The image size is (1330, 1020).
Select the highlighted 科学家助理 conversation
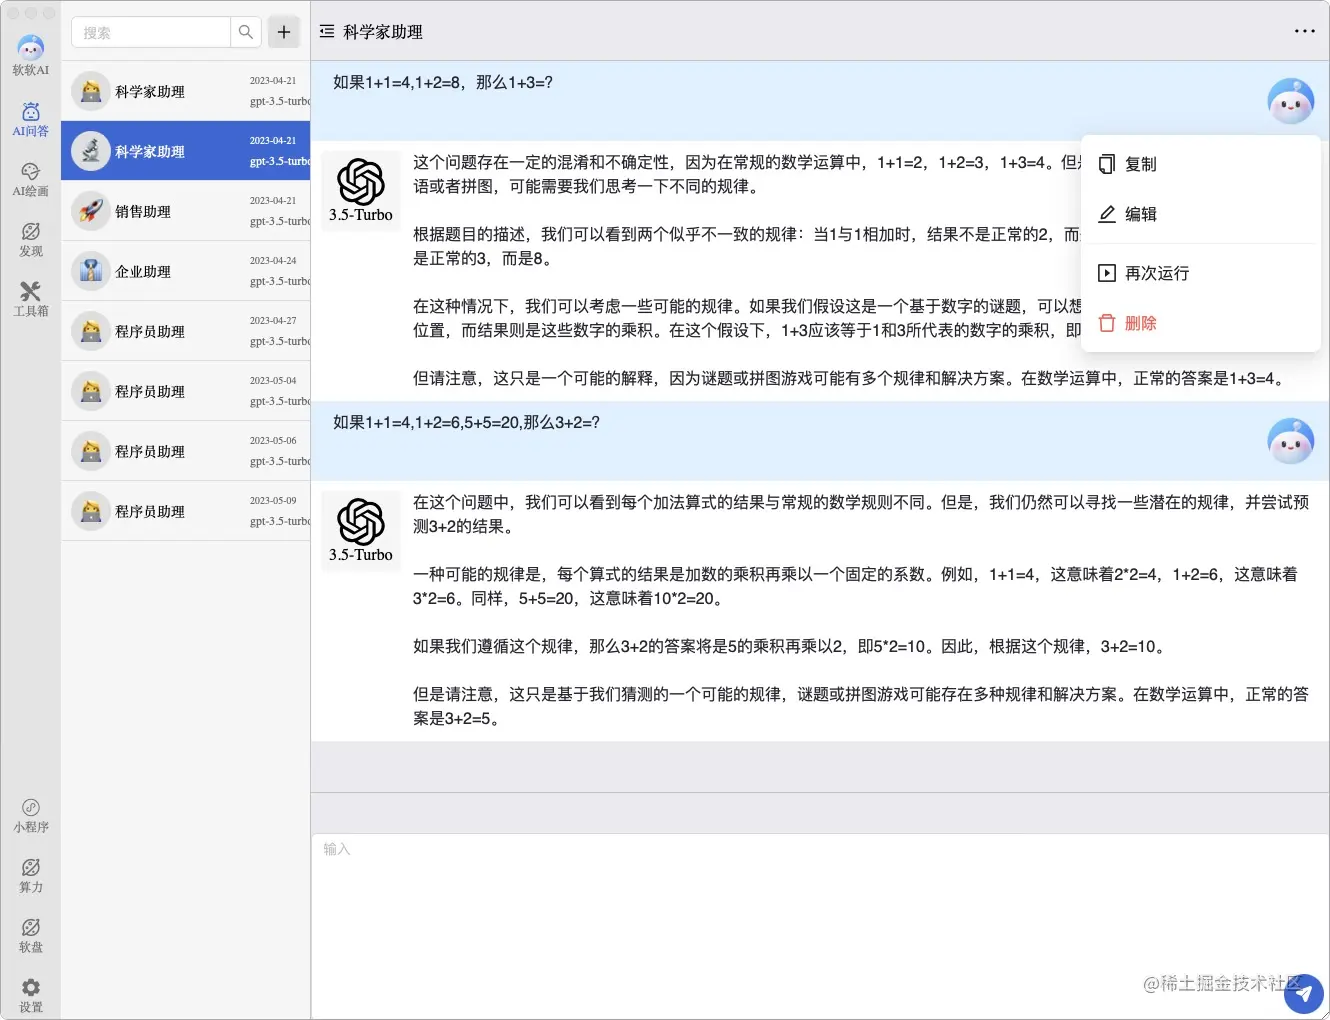(186, 151)
